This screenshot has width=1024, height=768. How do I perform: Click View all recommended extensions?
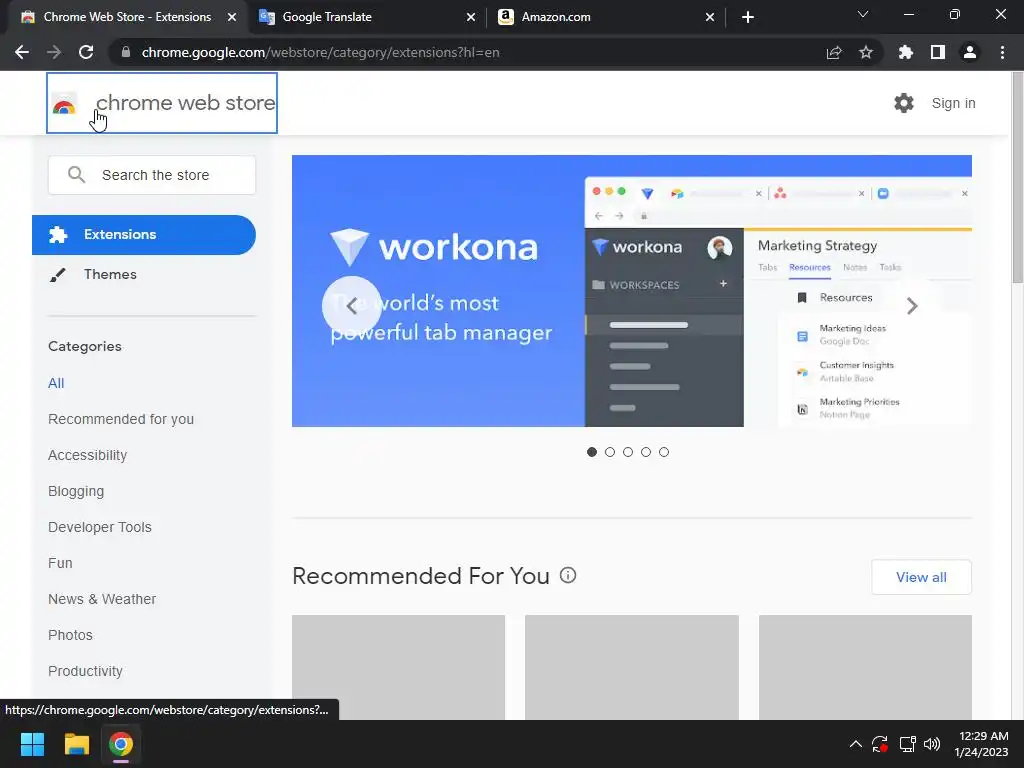coord(921,577)
